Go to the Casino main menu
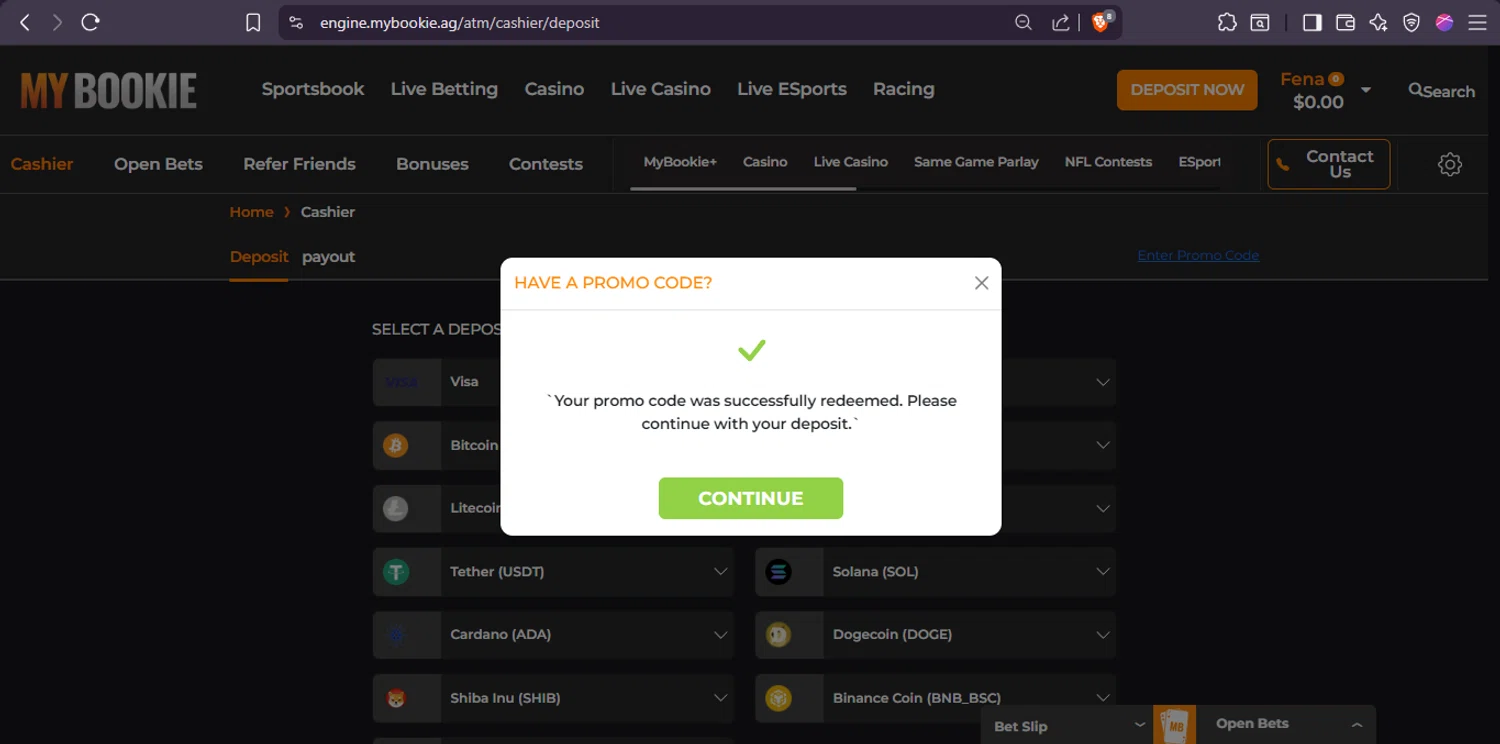Viewport: 1500px width, 744px height. 554,89
